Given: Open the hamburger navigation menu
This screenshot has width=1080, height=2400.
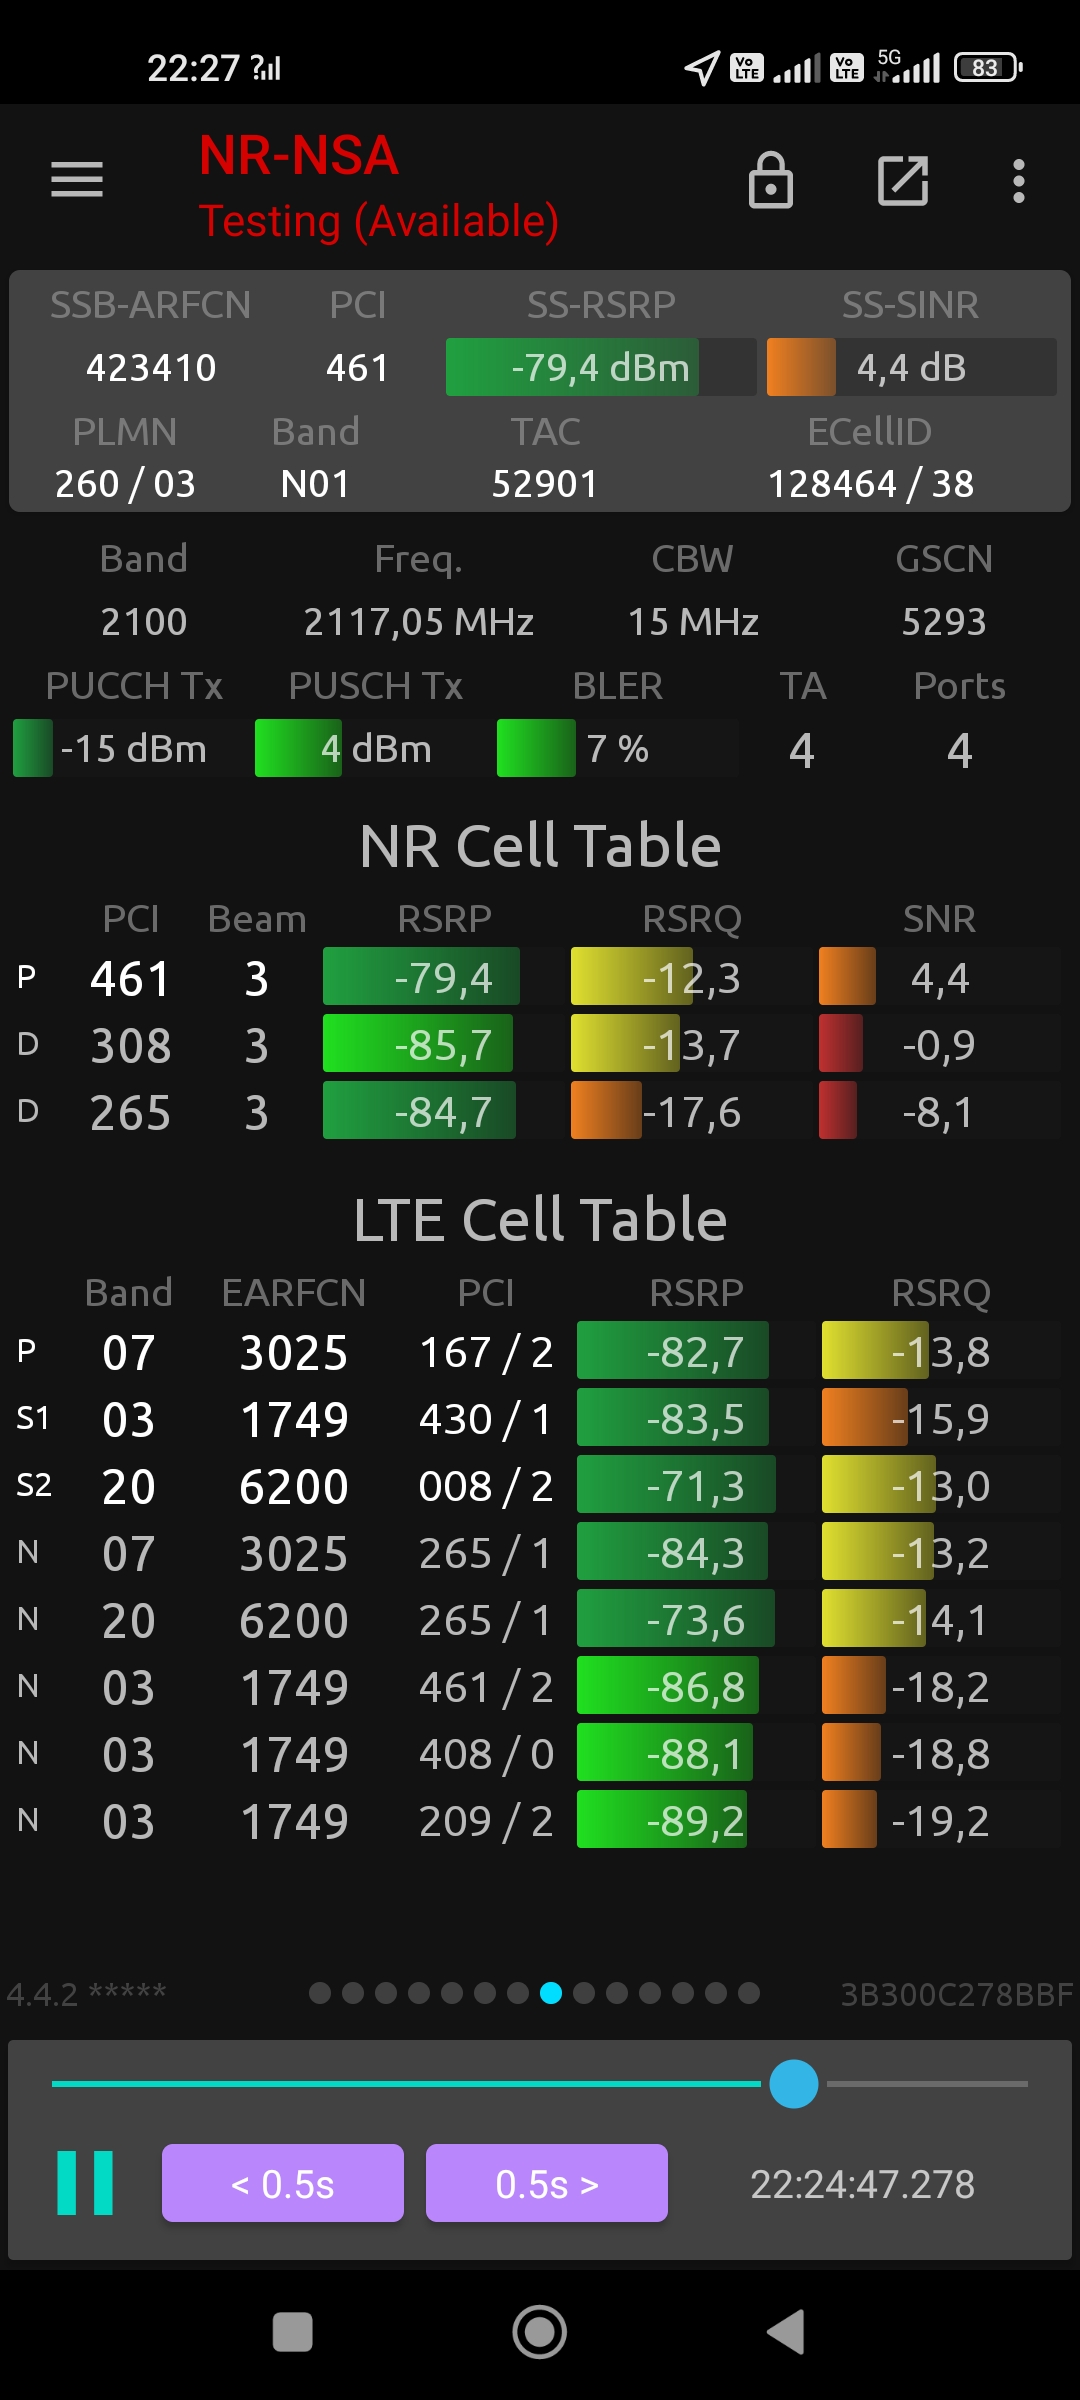Looking at the screenshot, I should [x=77, y=180].
